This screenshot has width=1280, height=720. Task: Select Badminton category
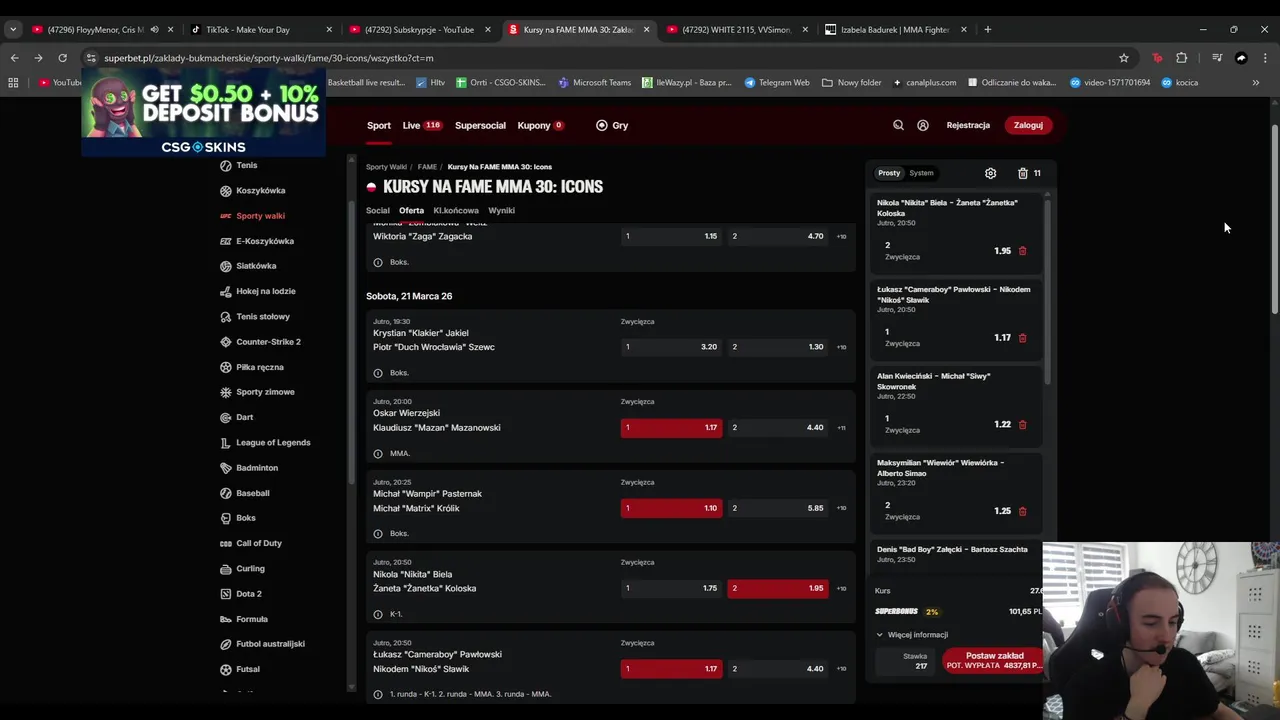pos(257,468)
